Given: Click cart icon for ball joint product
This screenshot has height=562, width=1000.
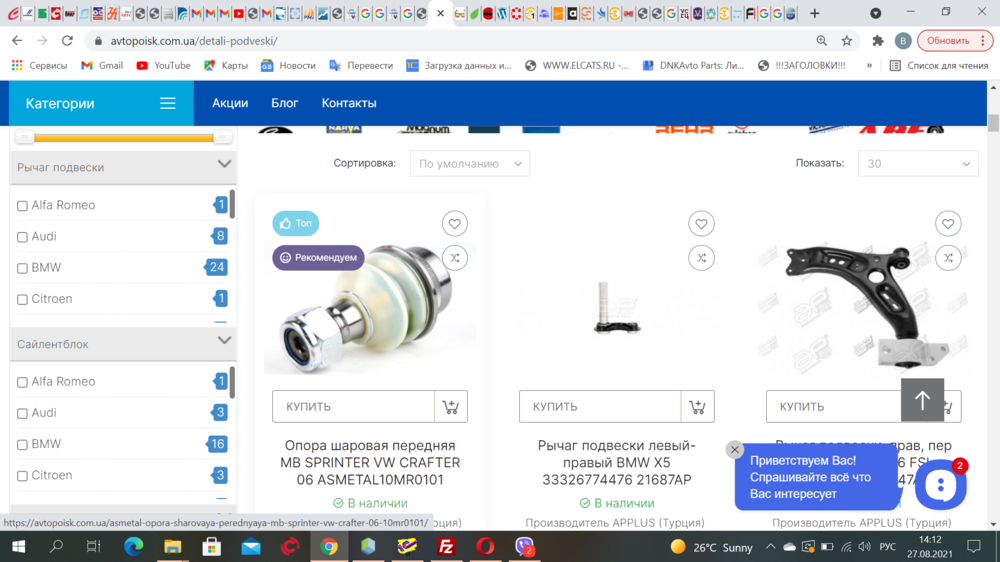Looking at the screenshot, I should [x=450, y=407].
